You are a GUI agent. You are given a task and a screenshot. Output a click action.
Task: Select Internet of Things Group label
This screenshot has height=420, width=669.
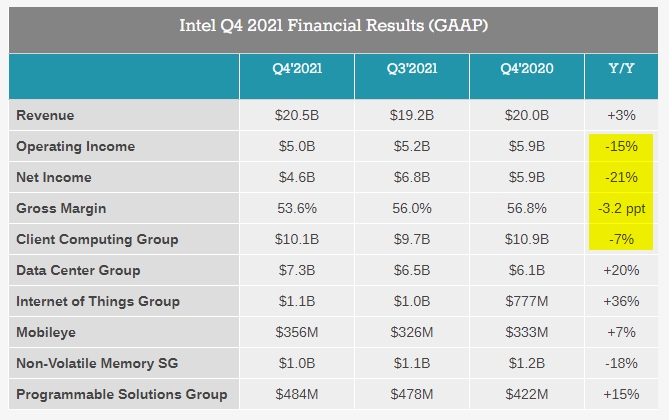point(98,301)
